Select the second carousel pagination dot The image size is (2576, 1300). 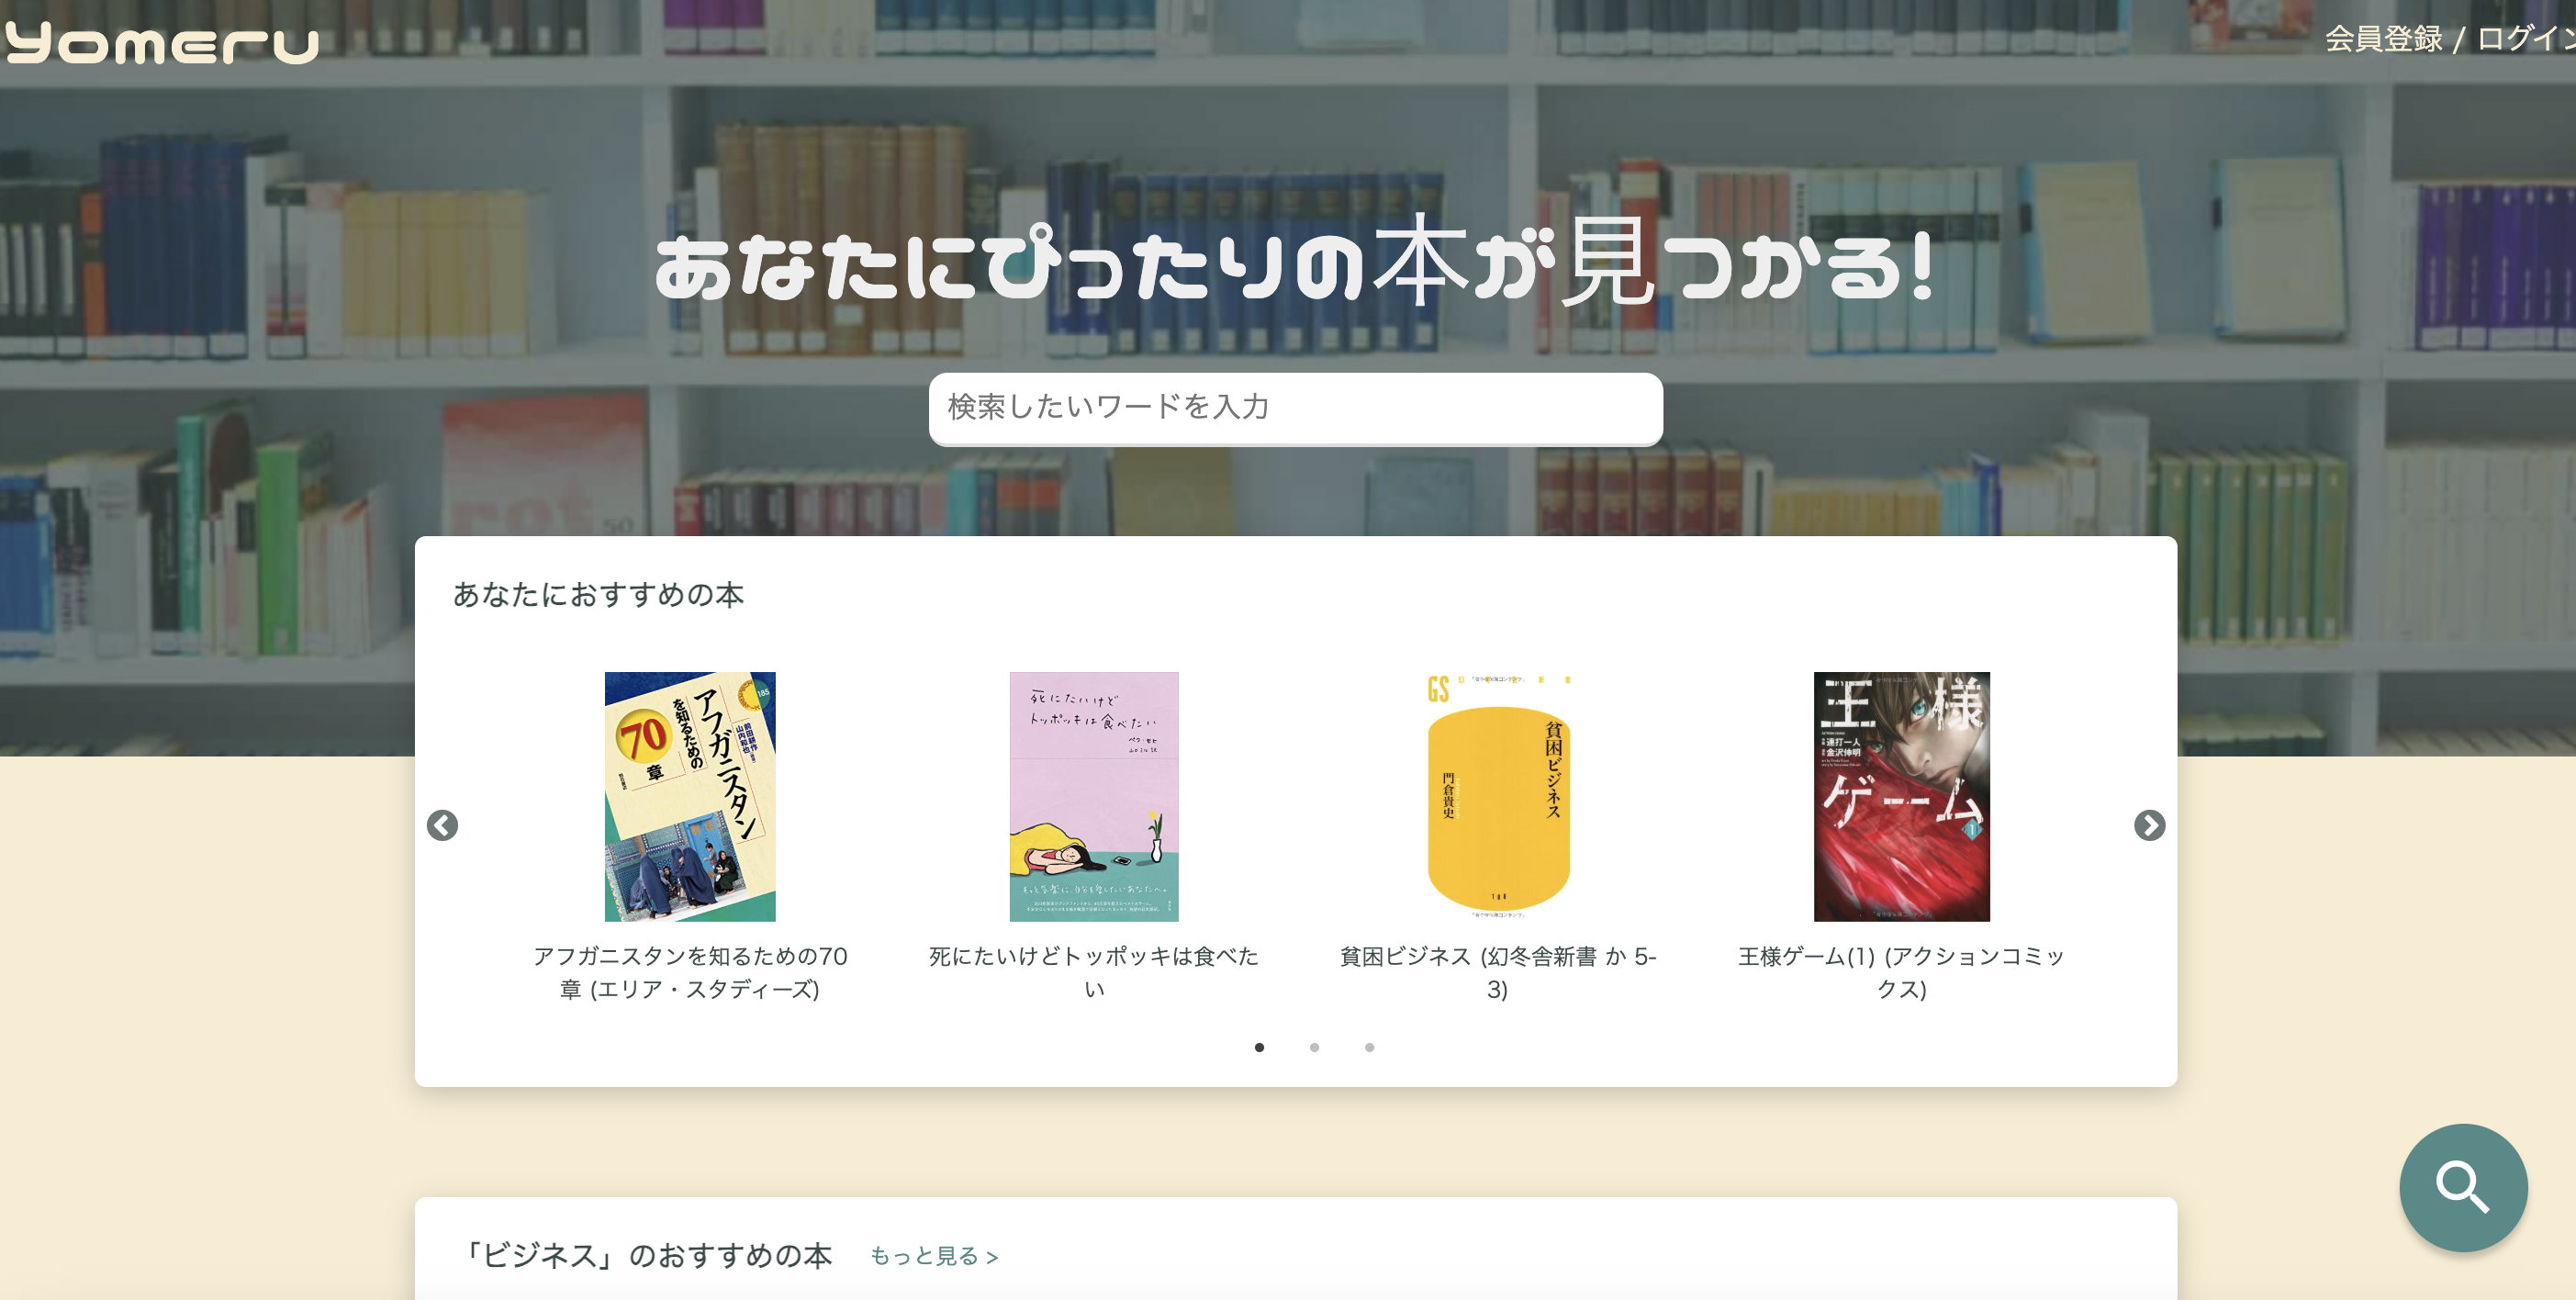click(x=1314, y=1047)
